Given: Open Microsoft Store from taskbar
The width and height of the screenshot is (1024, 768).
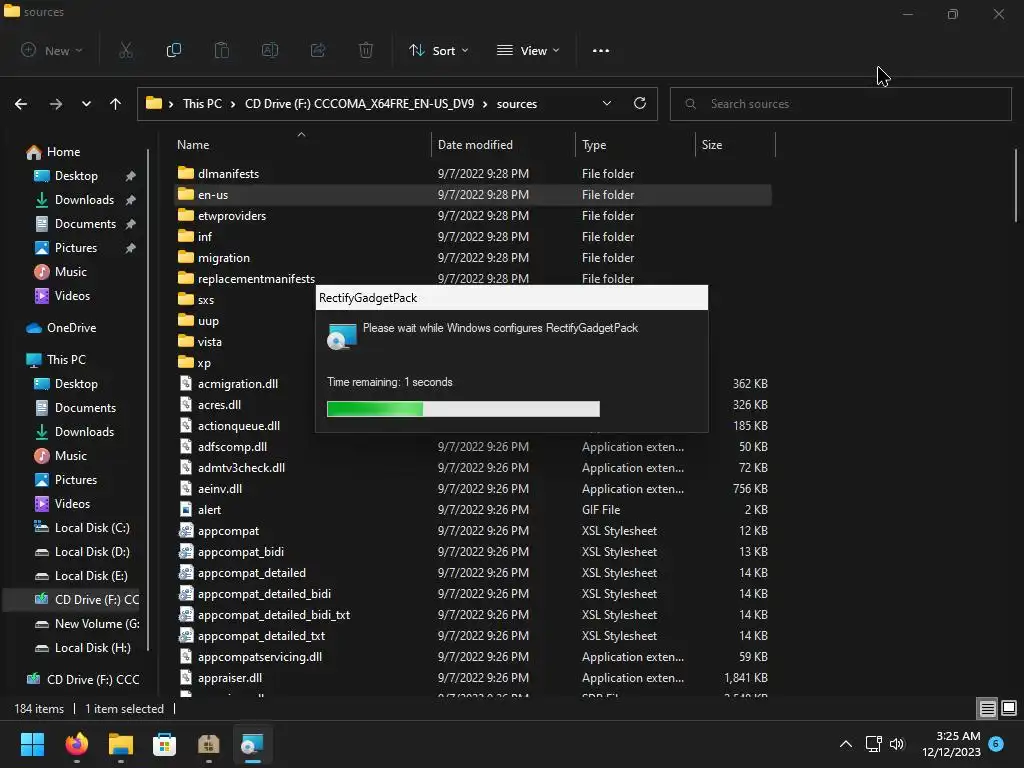Looking at the screenshot, I should tap(165, 744).
